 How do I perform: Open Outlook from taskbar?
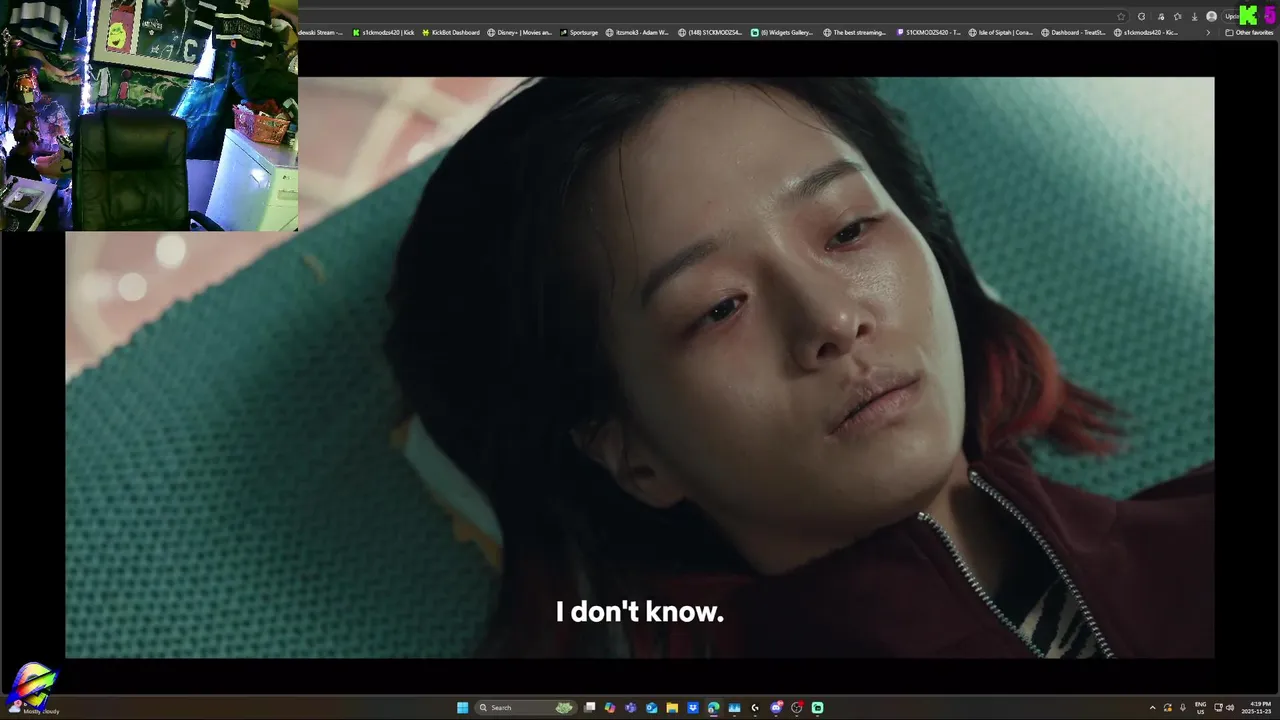[651, 708]
